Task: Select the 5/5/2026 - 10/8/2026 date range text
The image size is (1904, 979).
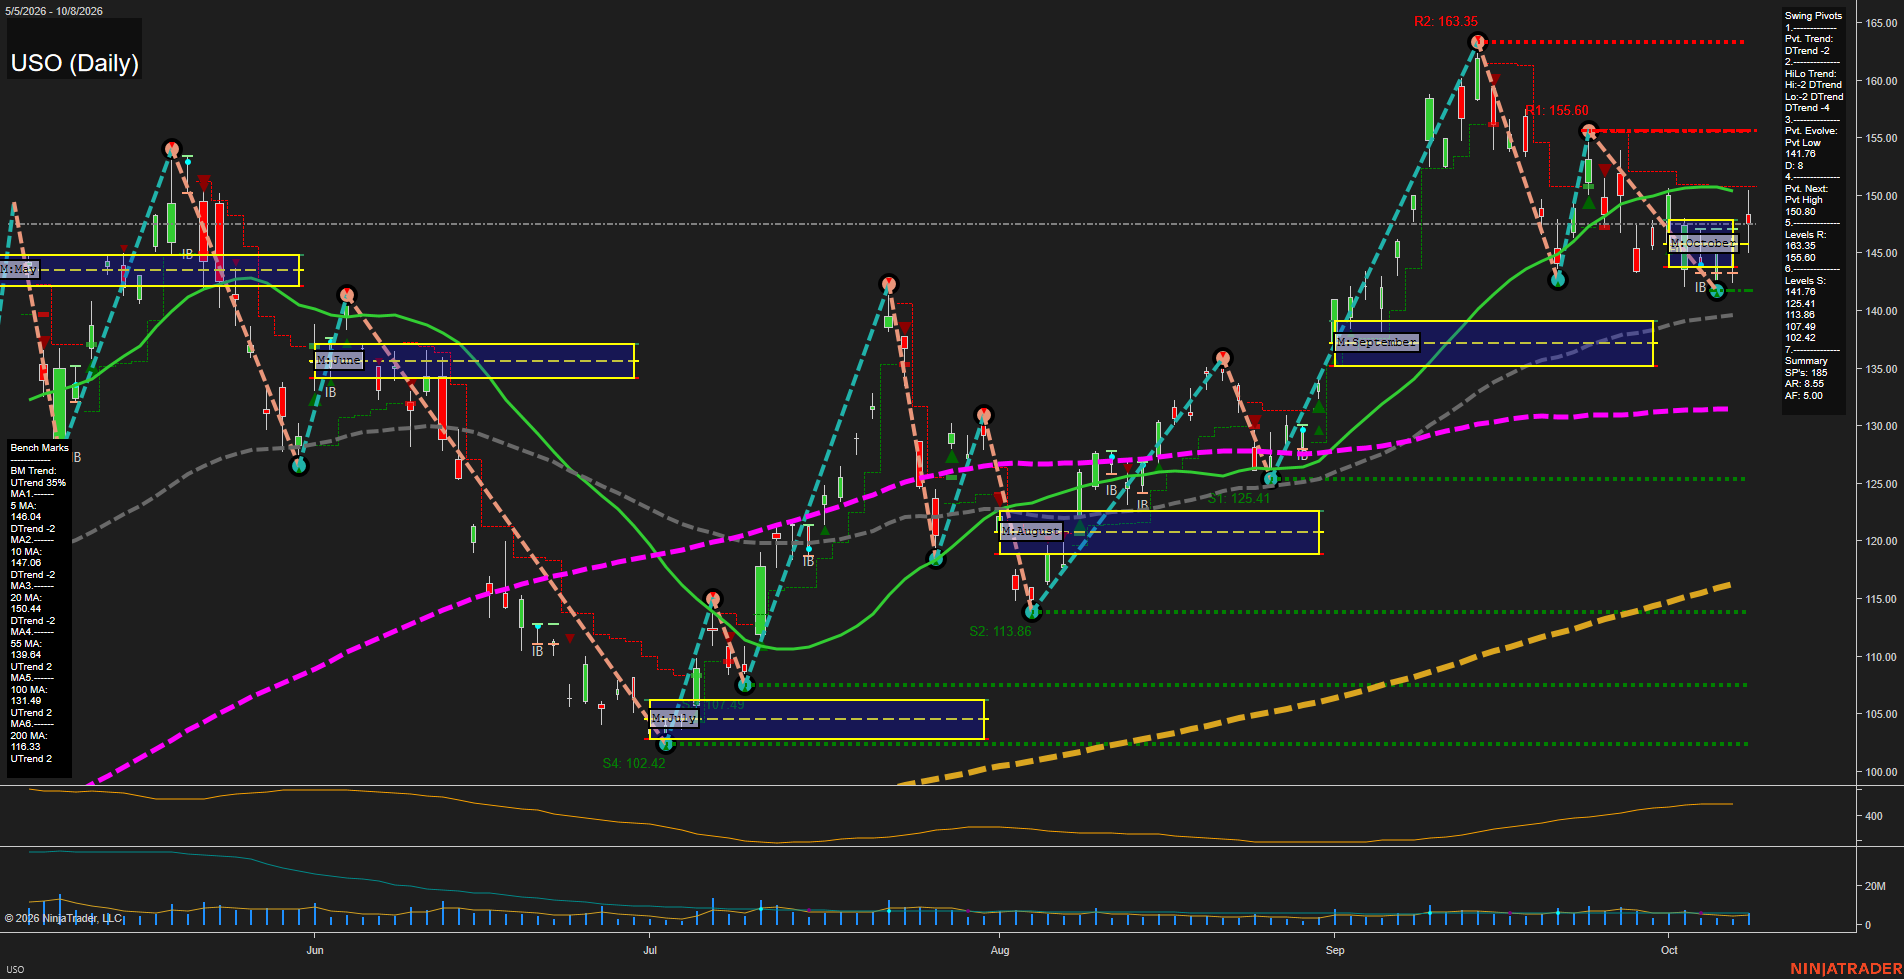Action: [x=54, y=11]
